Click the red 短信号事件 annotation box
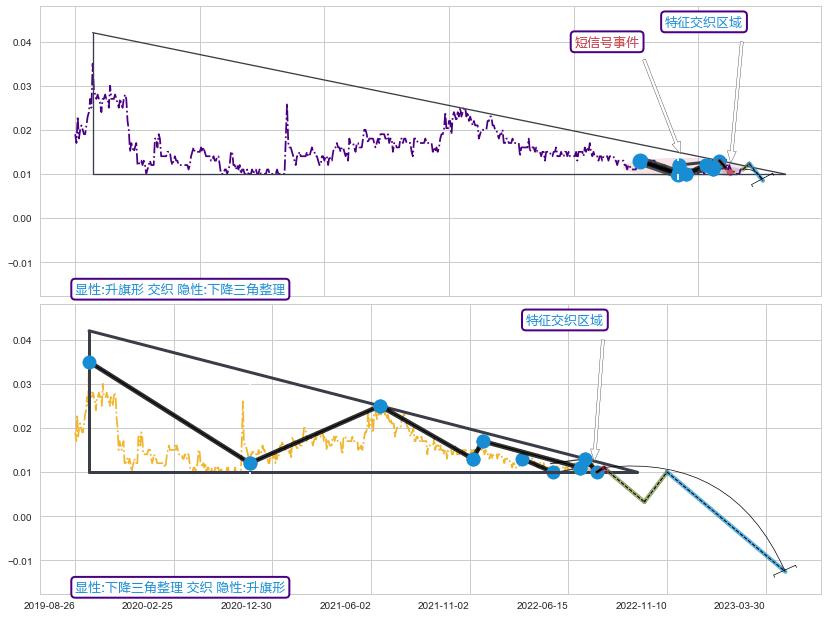 [606, 42]
